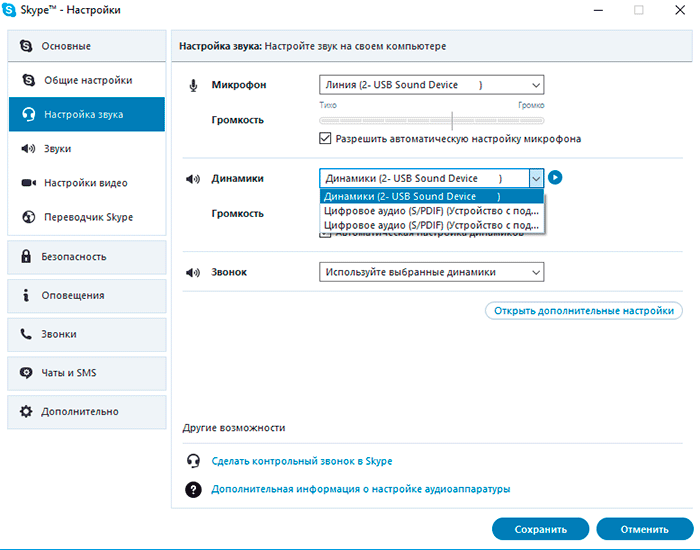
Task: Click the padlock icon beside Безопасность
Action: coord(26,256)
